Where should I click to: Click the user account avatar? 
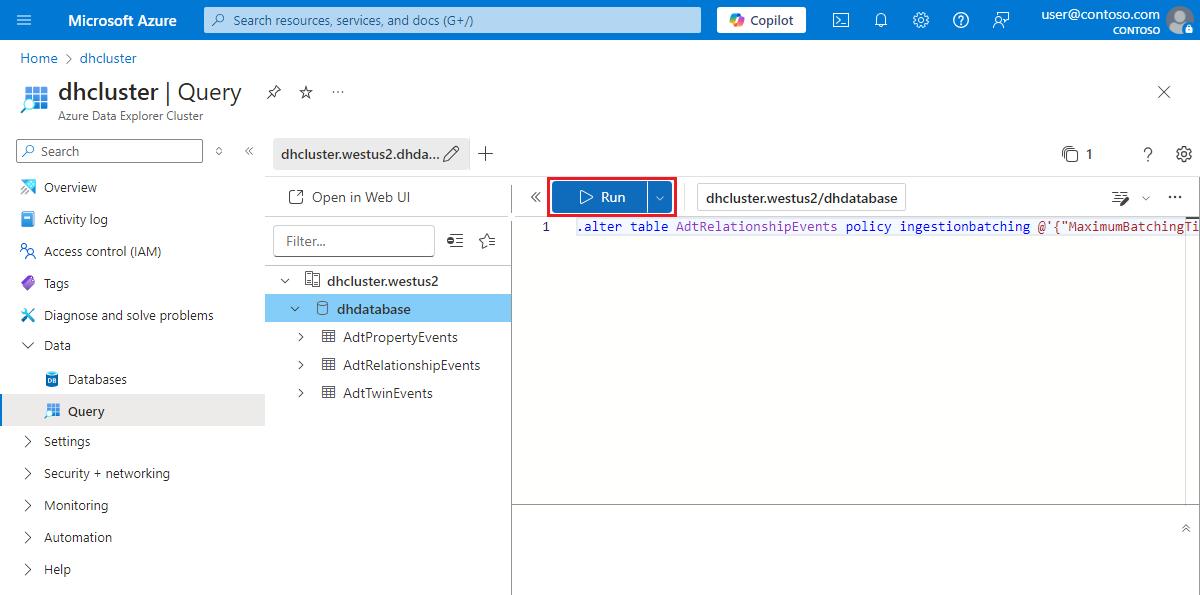coord(1180,20)
